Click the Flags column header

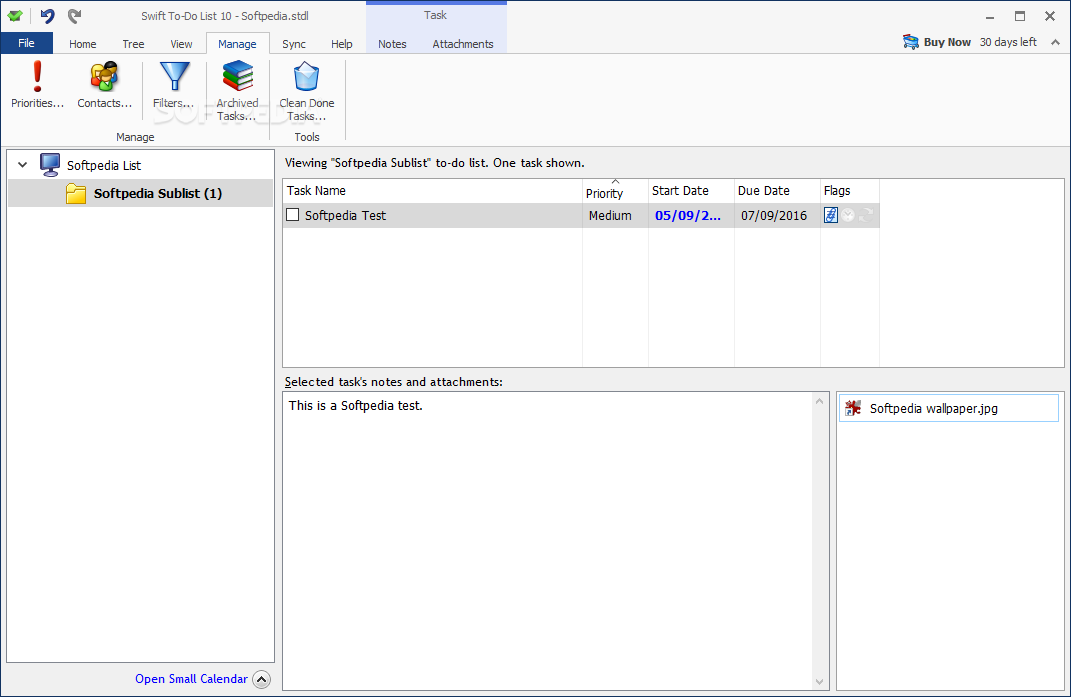tap(850, 191)
